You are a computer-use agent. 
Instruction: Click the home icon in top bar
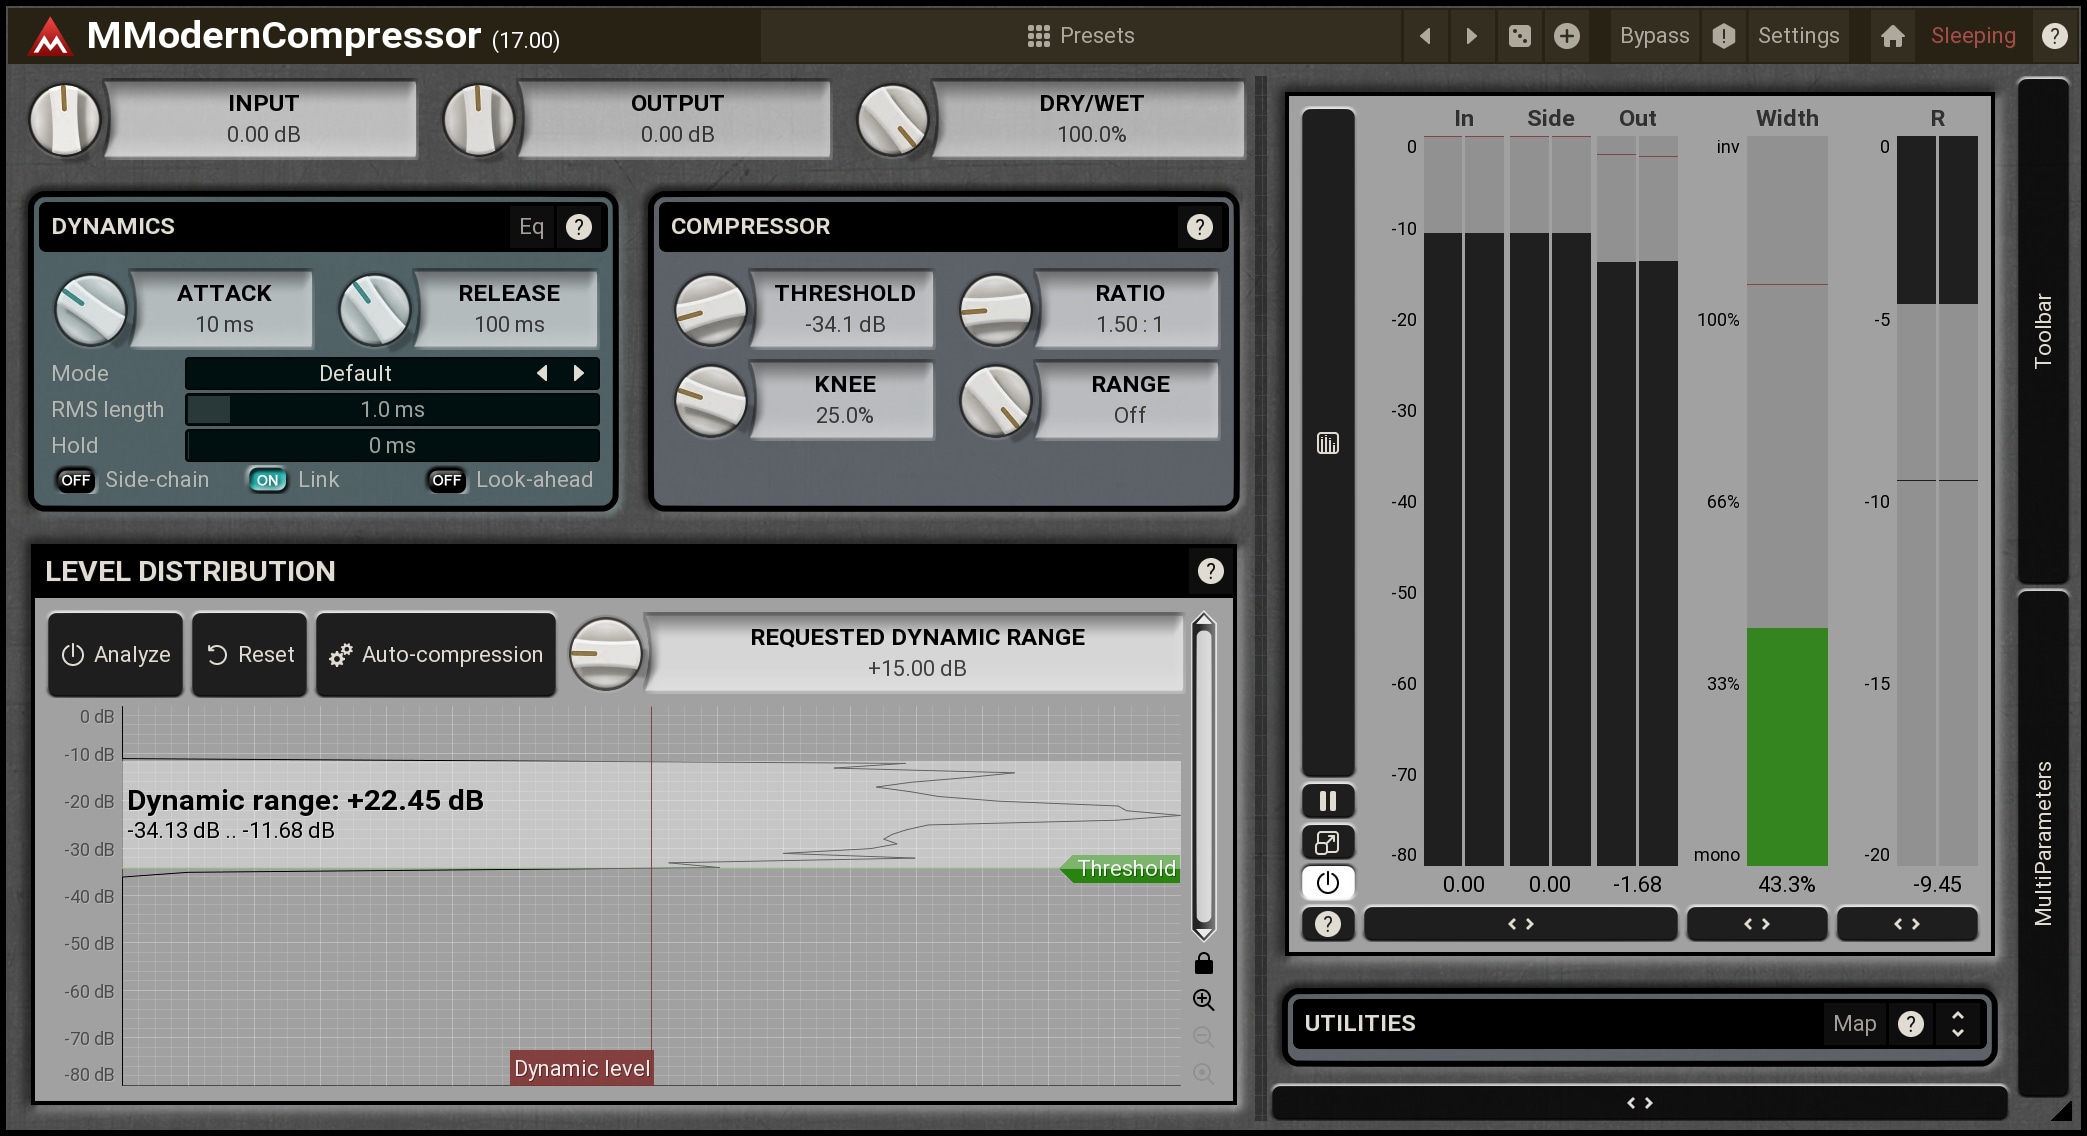pyautogui.click(x=1892, y=36)
